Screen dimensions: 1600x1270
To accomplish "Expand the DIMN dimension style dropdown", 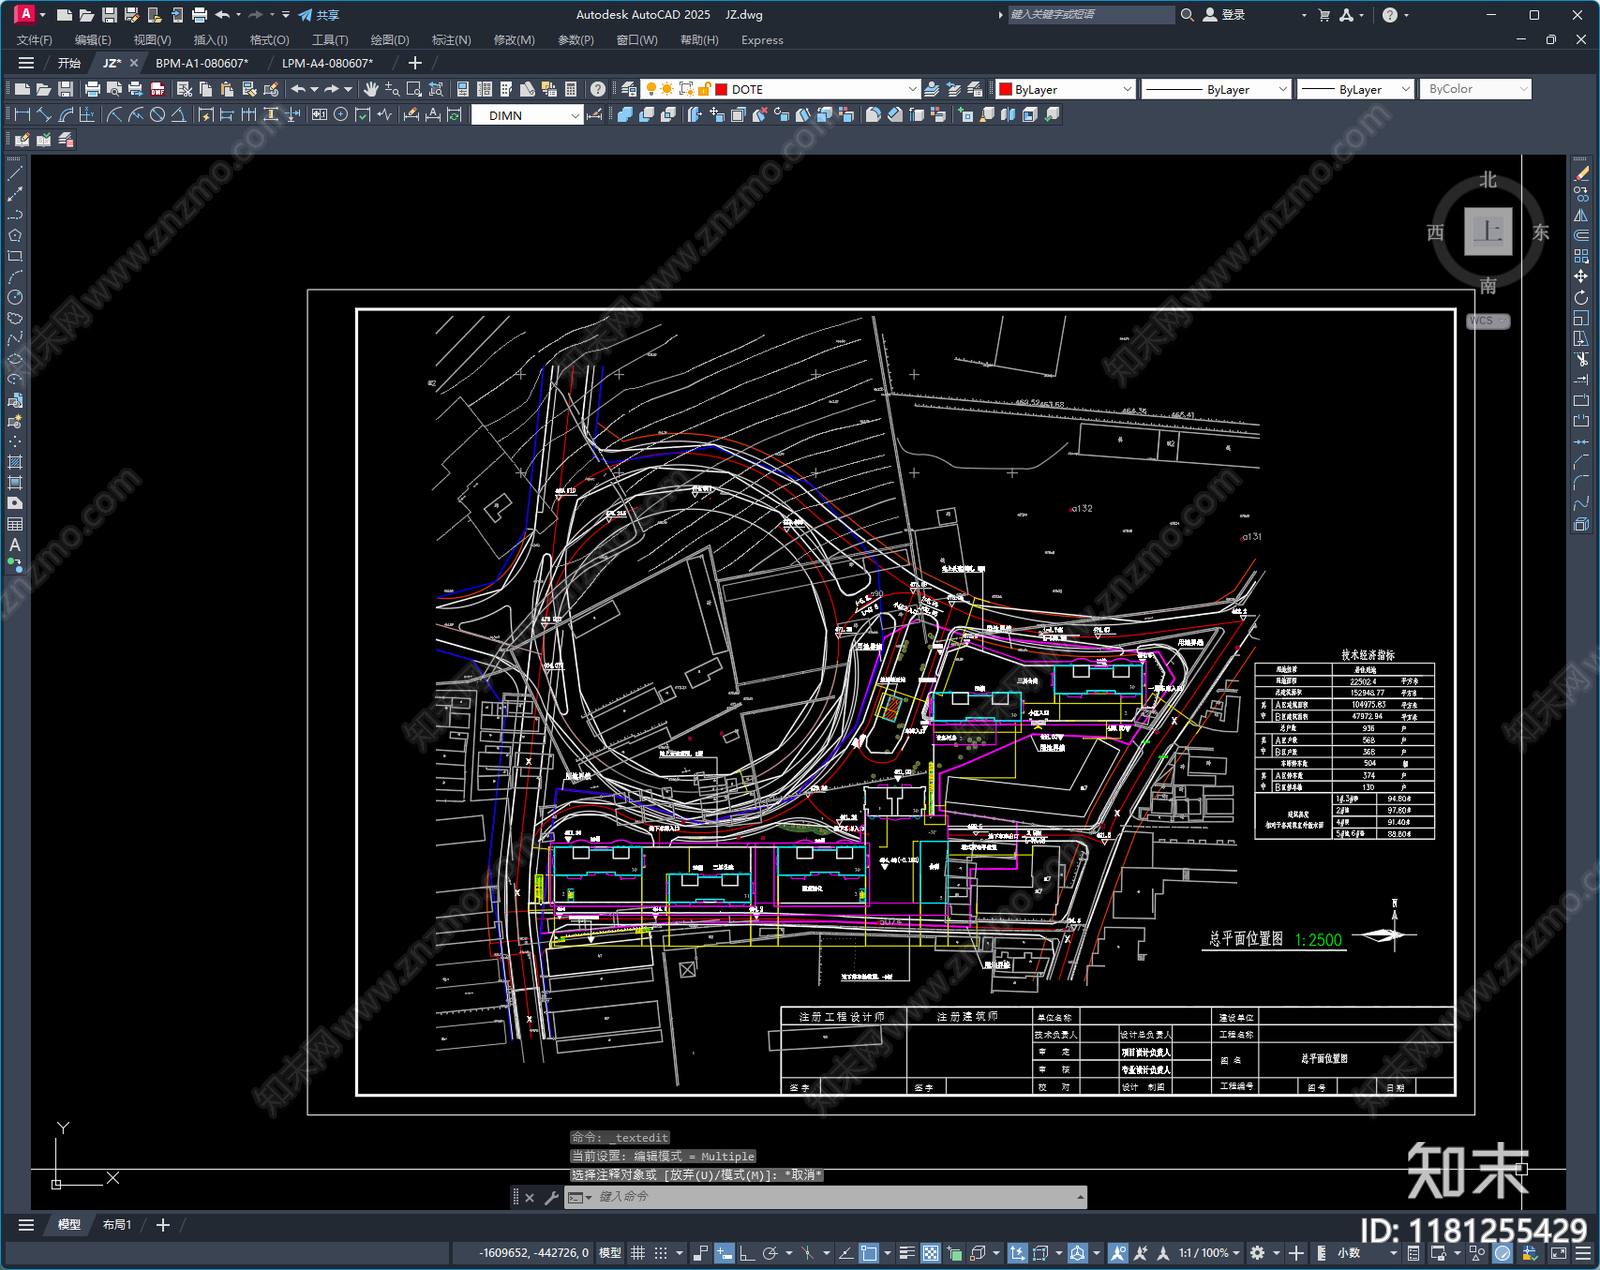I will pyautogui.click(x=575, y=115).
